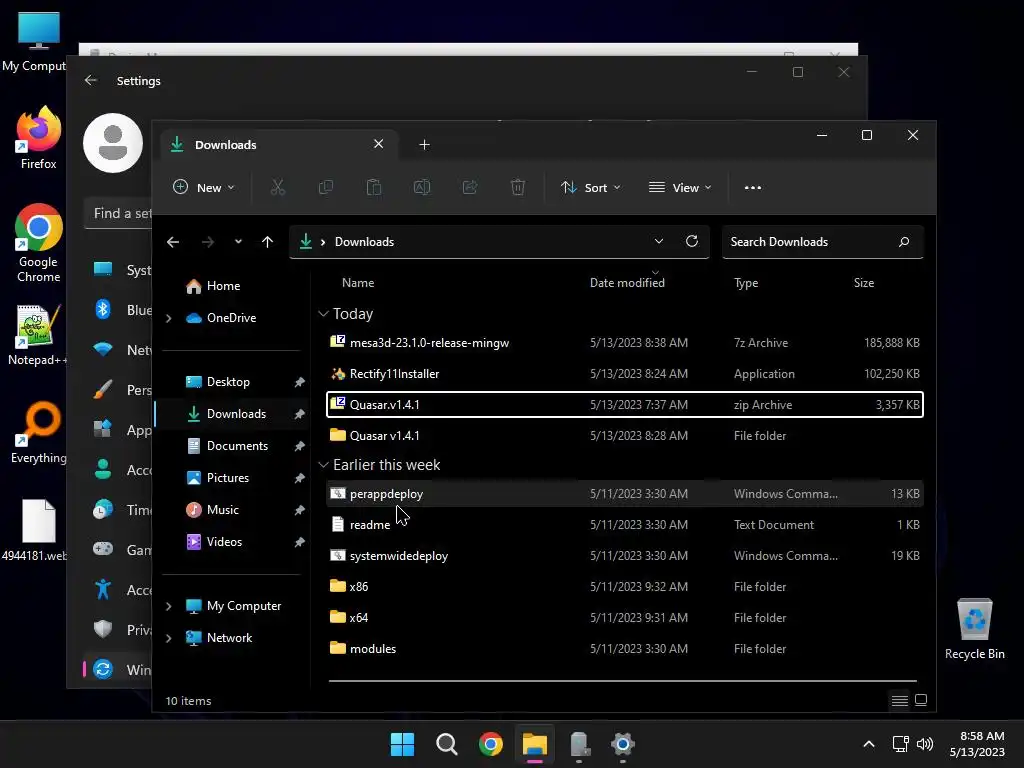The height and width of the screenshot is (768, 1024).
Task: Go back with Explorer's back arrow
Action: point(172,242)
